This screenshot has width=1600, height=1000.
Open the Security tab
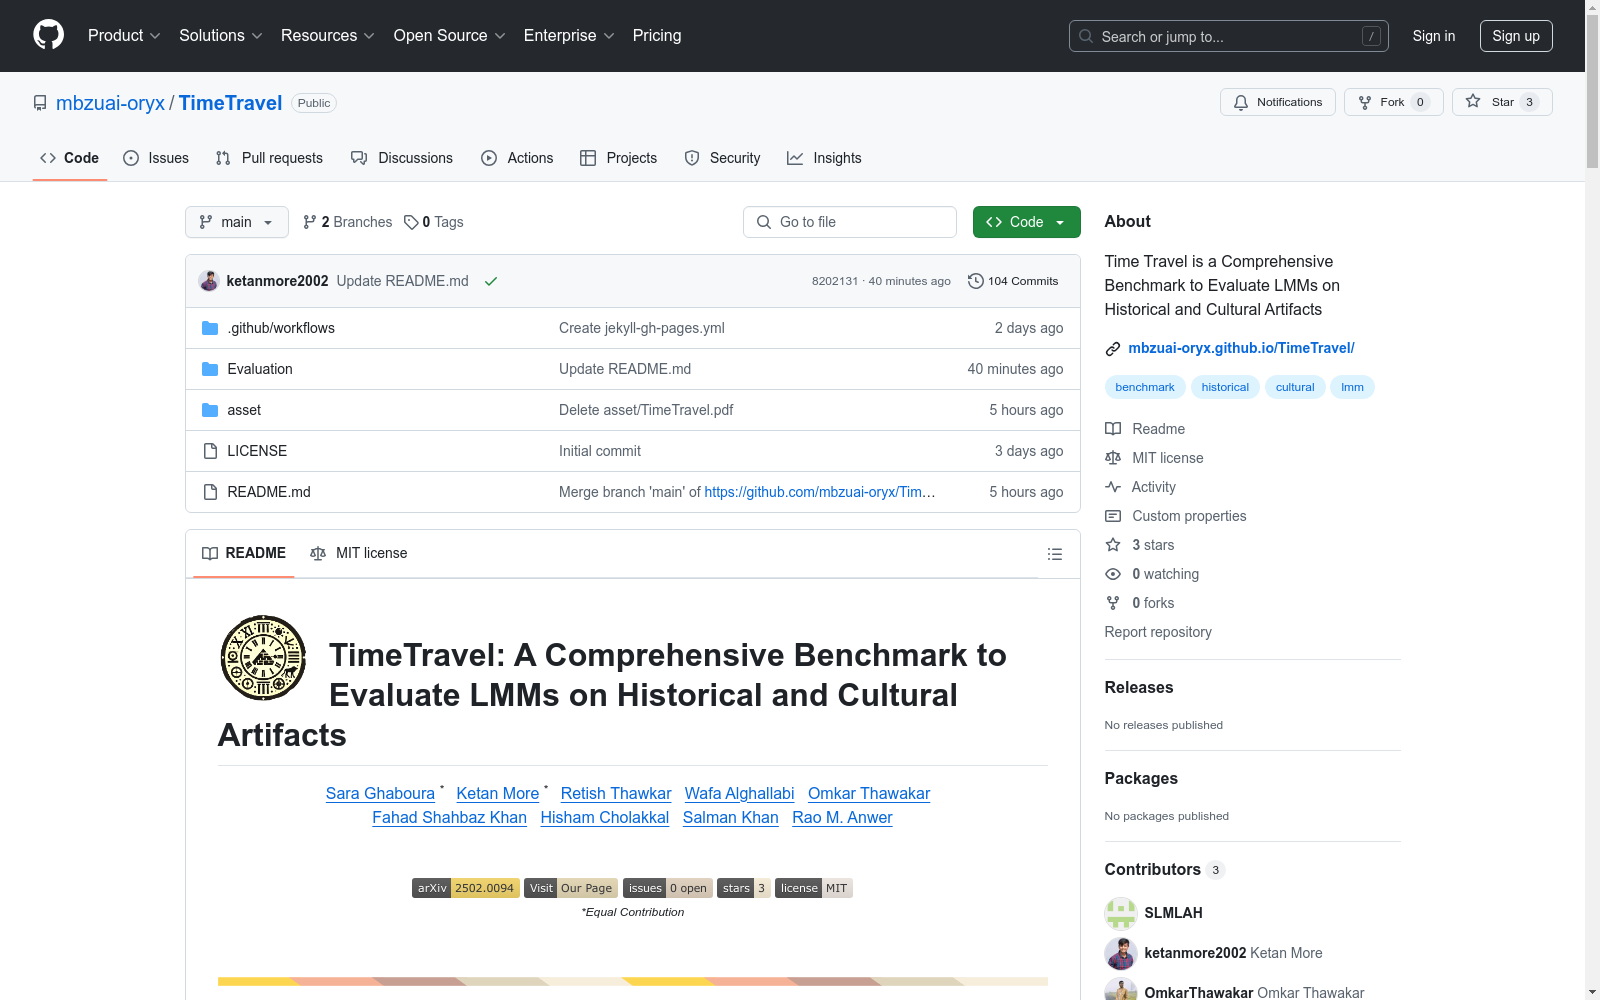point(722,158)
